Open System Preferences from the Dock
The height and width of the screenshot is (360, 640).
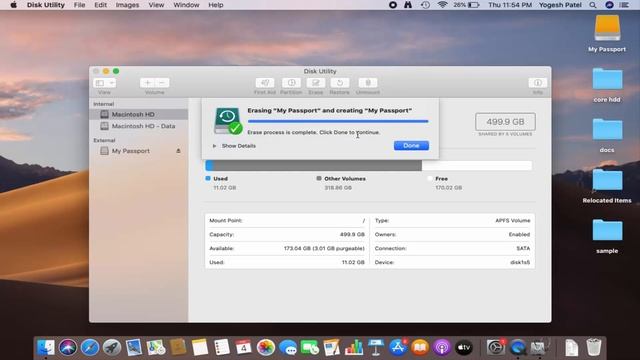point(496,347)
